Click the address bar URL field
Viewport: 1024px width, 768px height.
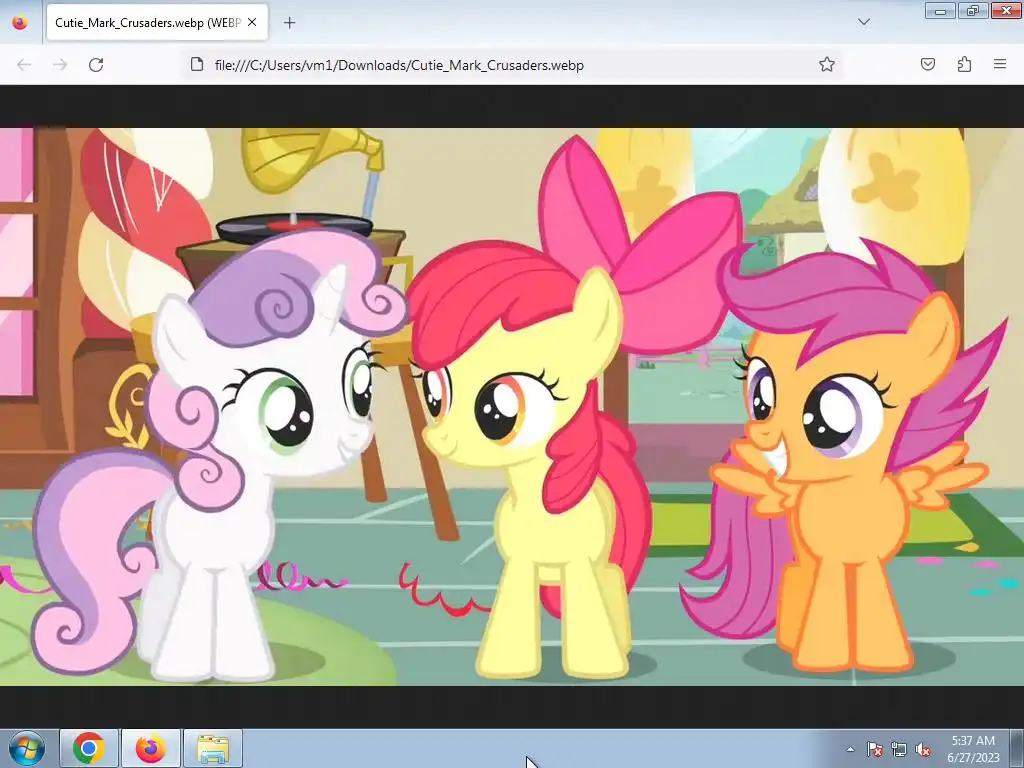511,65
